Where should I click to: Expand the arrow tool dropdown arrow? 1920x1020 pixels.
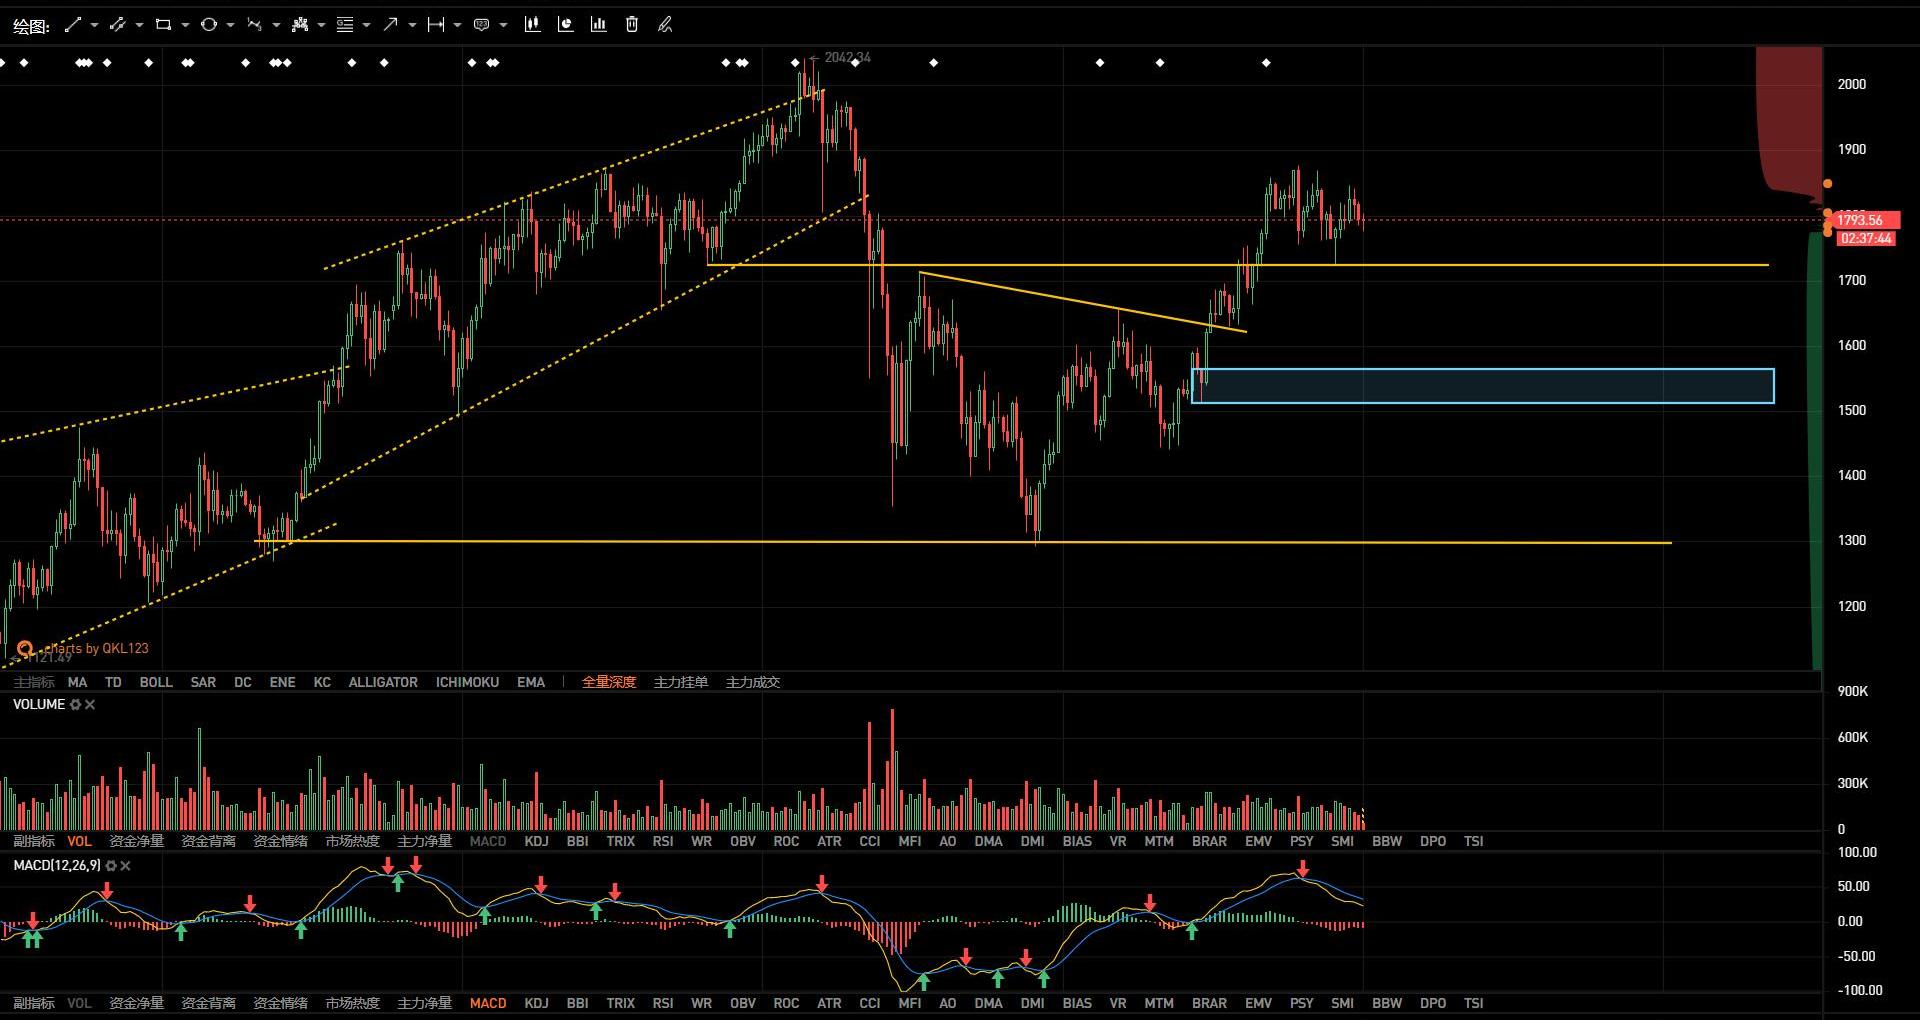tap(412, 25)
